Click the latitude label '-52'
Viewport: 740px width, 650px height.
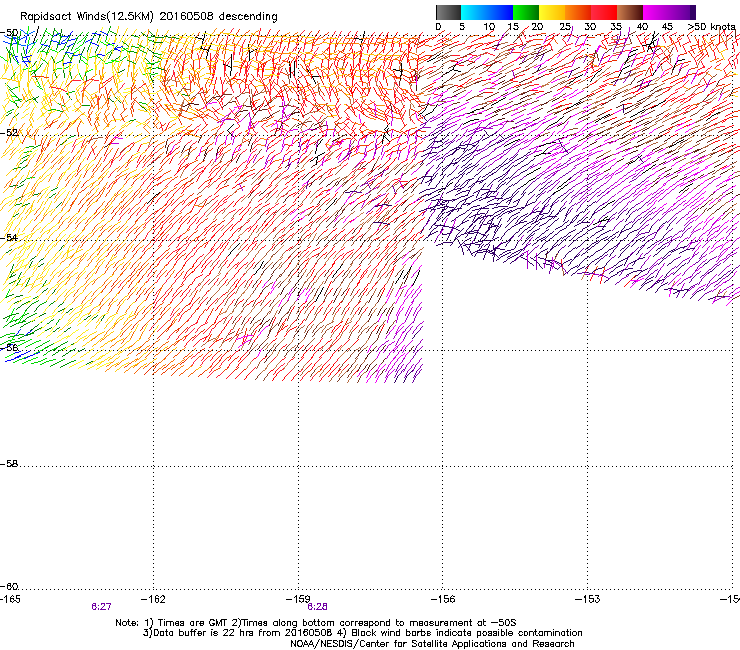[x=9, y=133]
